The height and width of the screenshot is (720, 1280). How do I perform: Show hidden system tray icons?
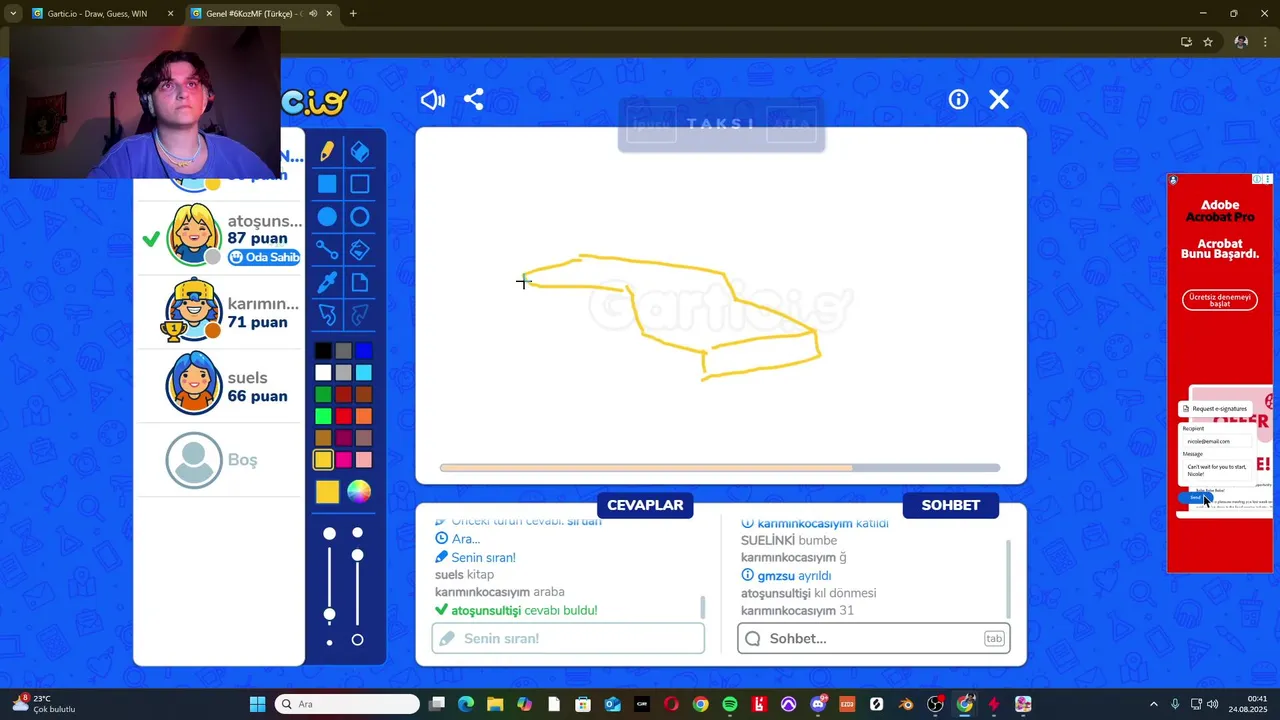pyautogui.click(x=1153, y=704)
